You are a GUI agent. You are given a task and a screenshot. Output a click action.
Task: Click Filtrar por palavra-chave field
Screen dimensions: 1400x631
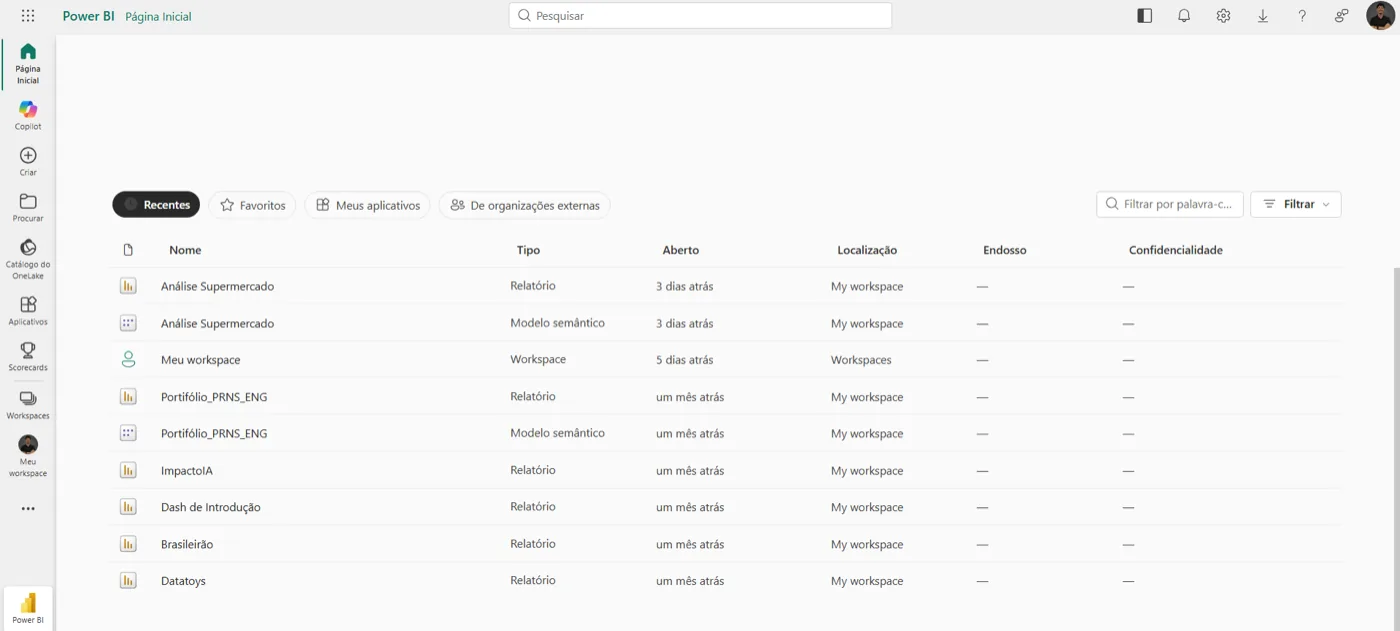tap(1170, 204)
